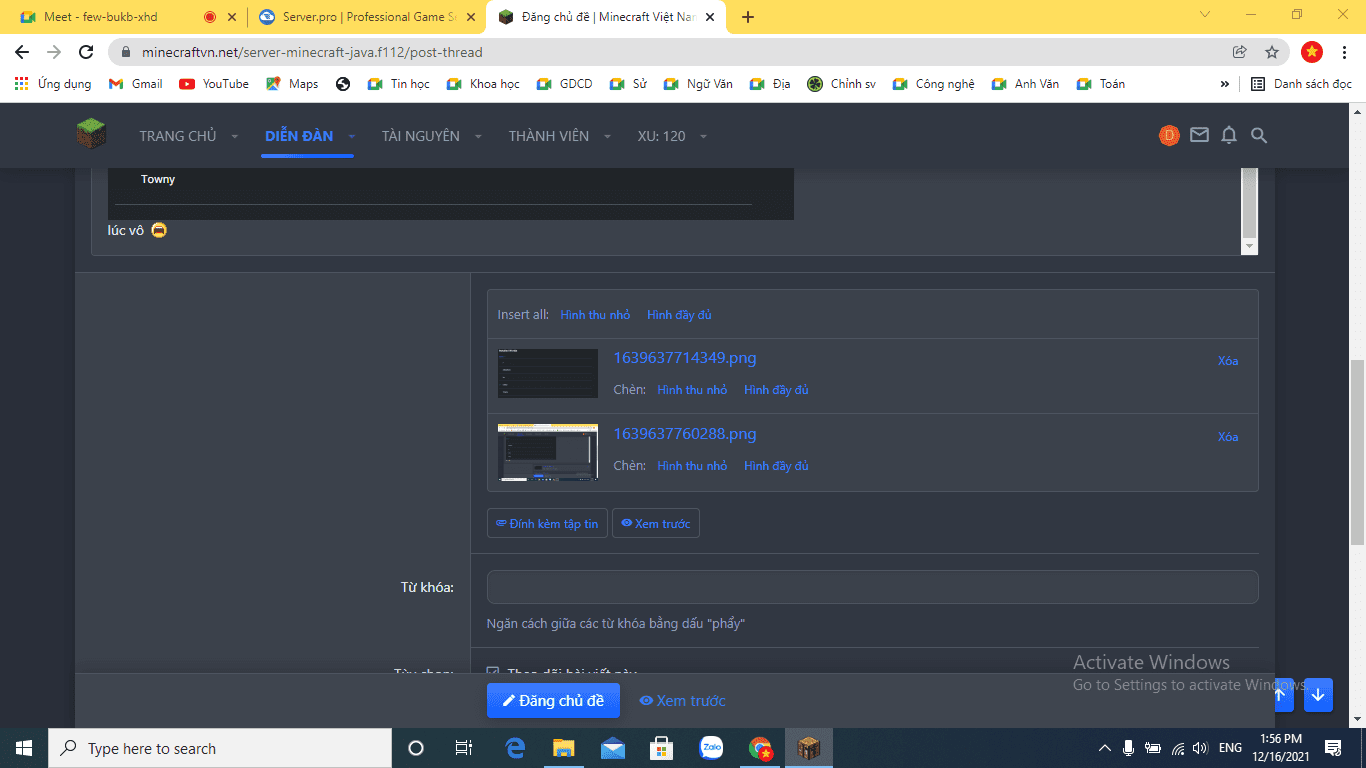Open the forum search magnifier icon
The height and width of the screenshot is (768, 1366).
[1259, 135]
